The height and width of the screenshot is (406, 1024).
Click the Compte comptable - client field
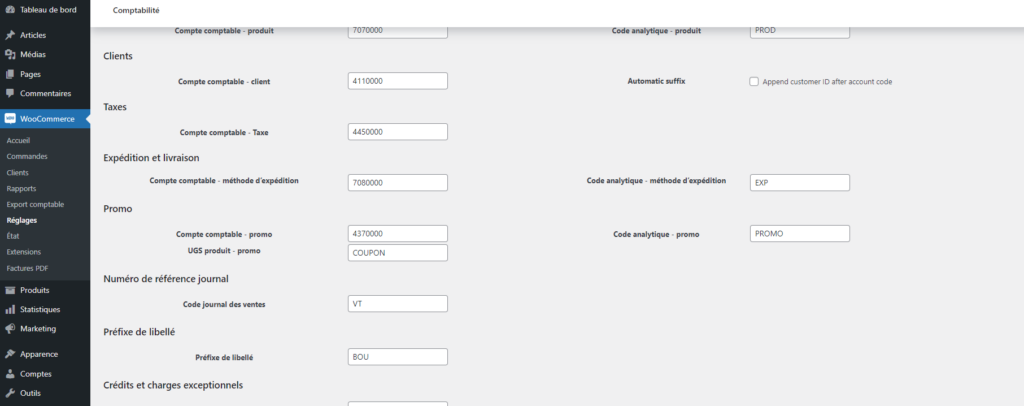tap(397, 81)
